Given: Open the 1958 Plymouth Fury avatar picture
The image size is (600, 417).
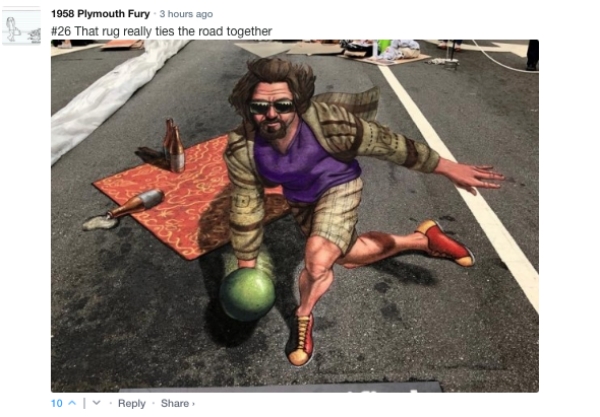Looking at the screenshot, I should (x=21, y=26).
